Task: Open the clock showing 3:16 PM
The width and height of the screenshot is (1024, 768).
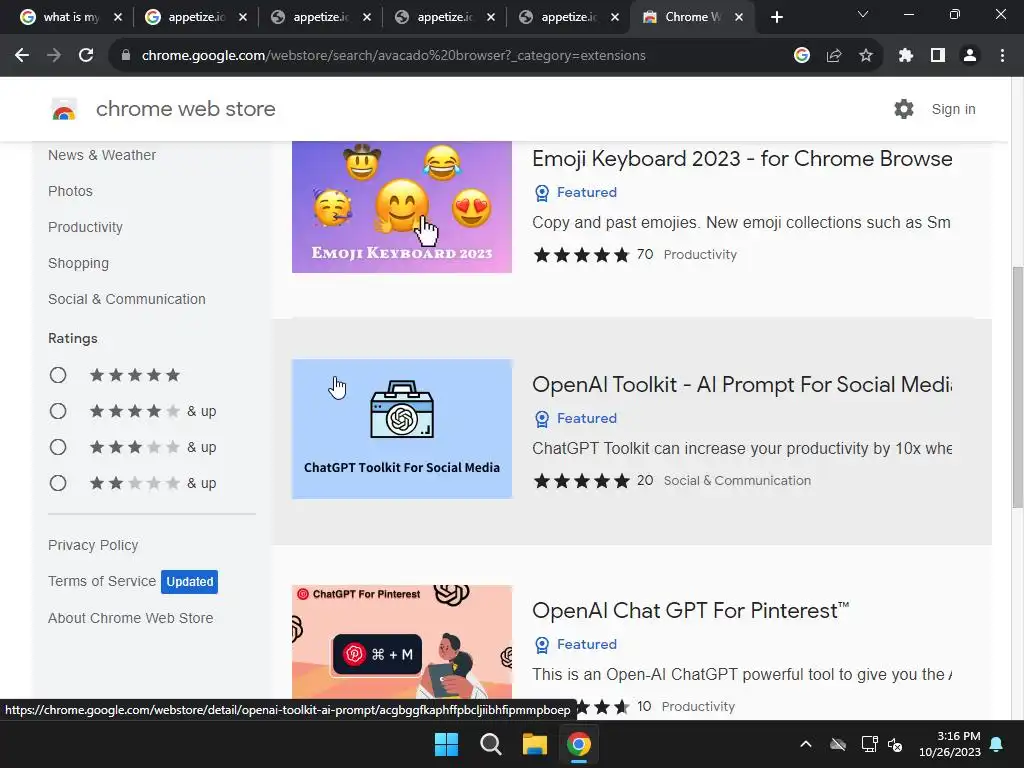Action: click(950, 744)
